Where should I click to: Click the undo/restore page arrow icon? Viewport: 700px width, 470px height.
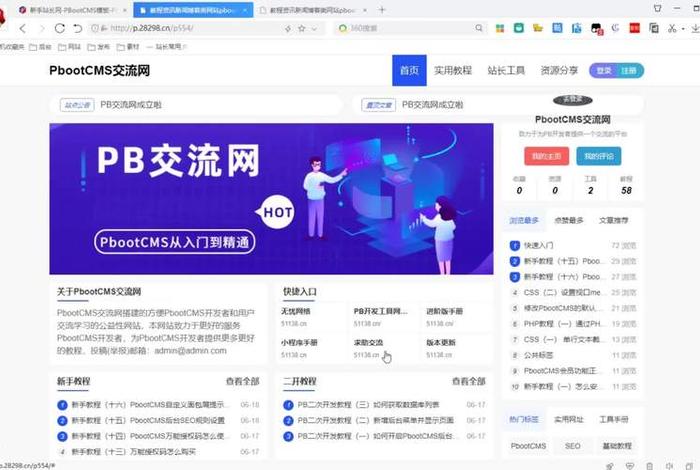click(x=78, y=29)
